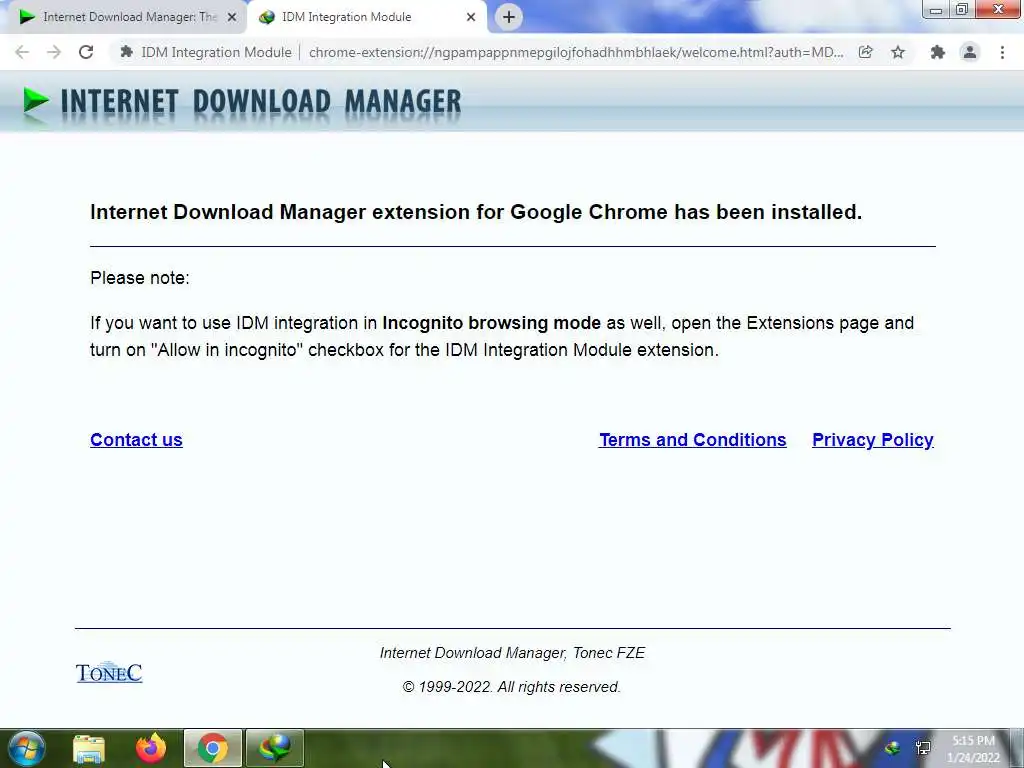The width and height of the screenshot is (1024, 768).
Task: Open the clock showing 5:15 PM
Action: click(973, 749)
